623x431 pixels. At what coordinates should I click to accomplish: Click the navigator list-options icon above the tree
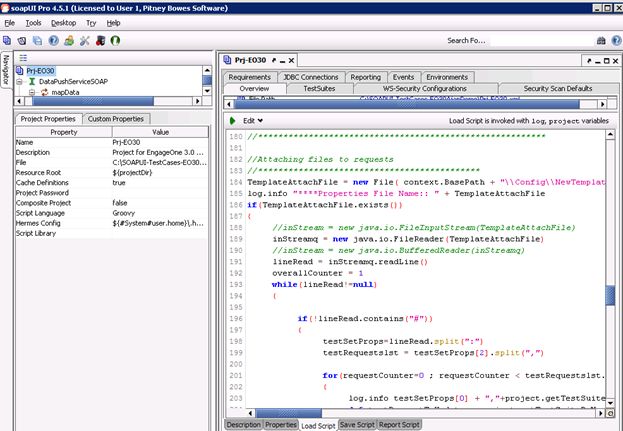tap(23, 58)
